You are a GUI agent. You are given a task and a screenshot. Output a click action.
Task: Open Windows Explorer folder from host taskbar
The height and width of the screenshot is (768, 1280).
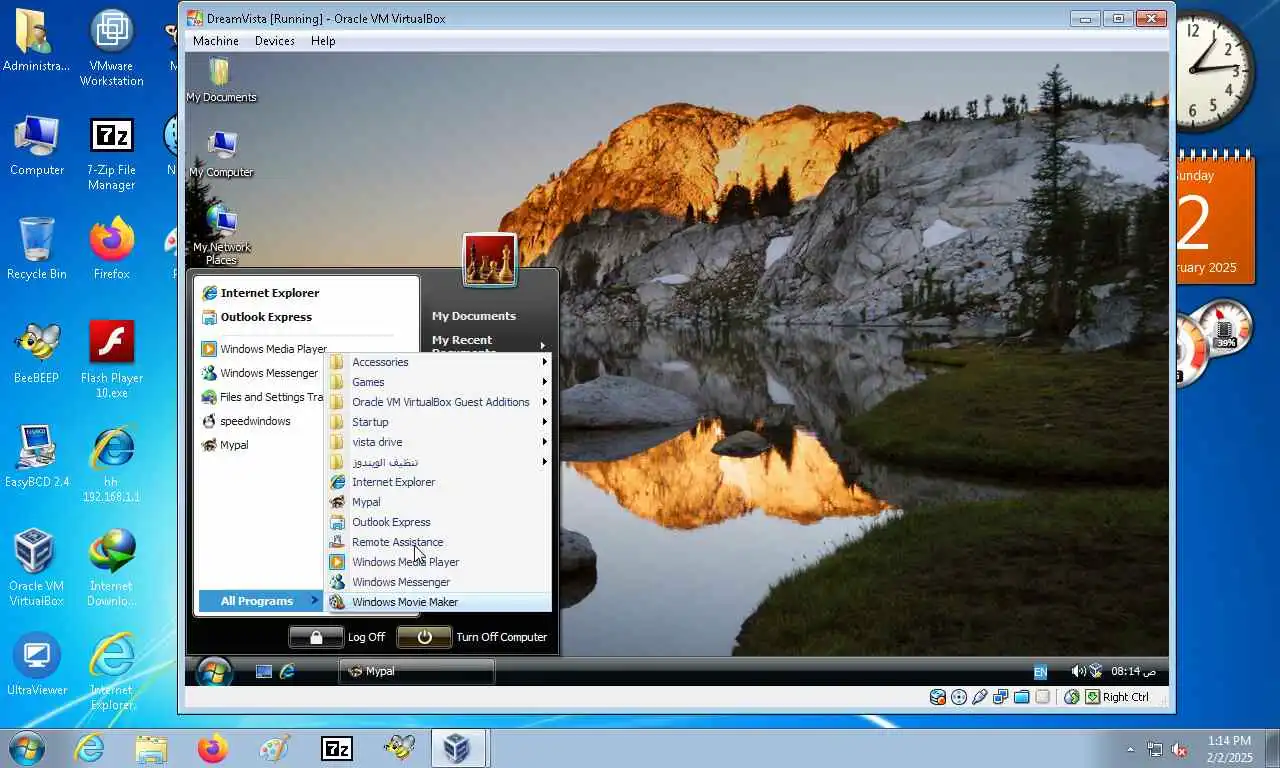pos(151,748)
